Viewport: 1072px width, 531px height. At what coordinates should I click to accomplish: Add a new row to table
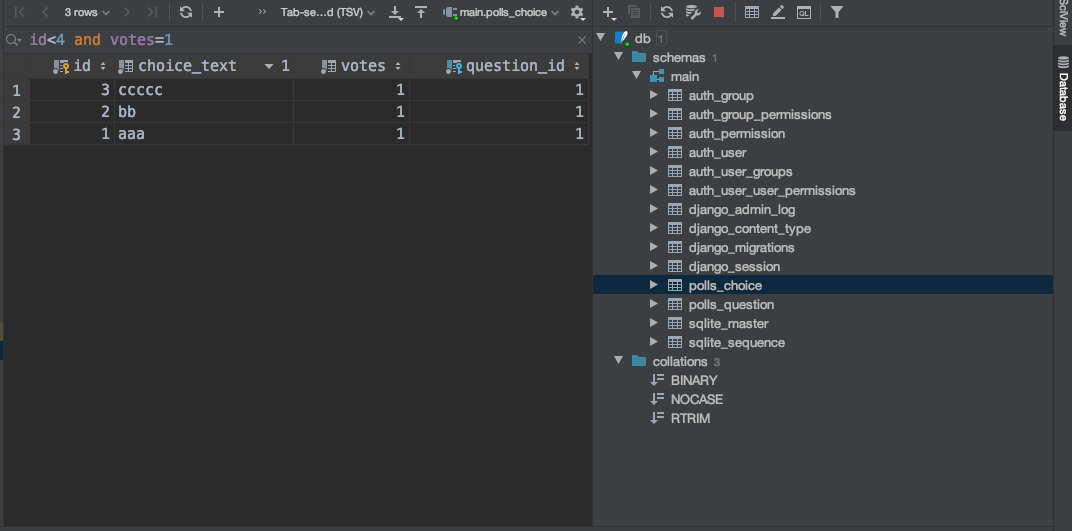click(x=219, y=12)
